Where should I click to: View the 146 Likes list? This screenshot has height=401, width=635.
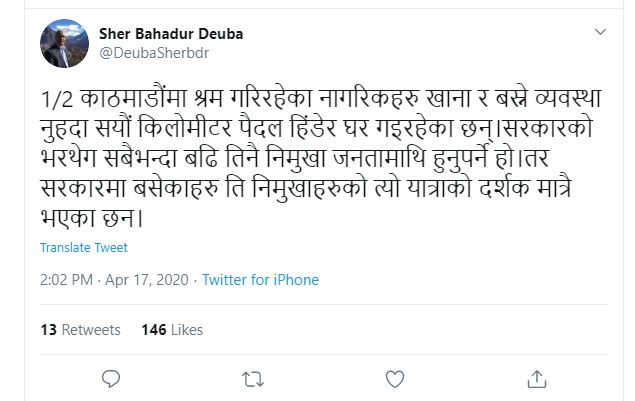click(x=172, y=329)
